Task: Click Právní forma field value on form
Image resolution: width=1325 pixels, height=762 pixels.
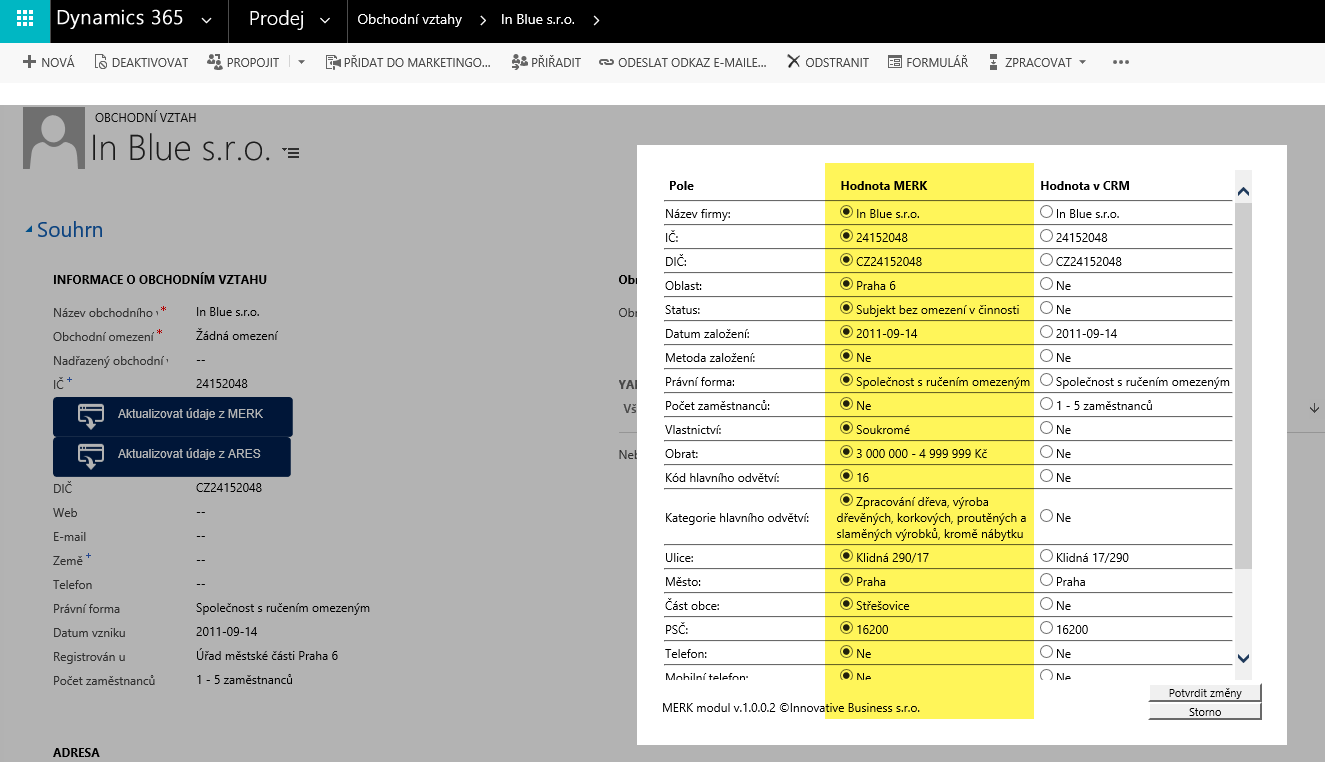Action: point(283,608)
